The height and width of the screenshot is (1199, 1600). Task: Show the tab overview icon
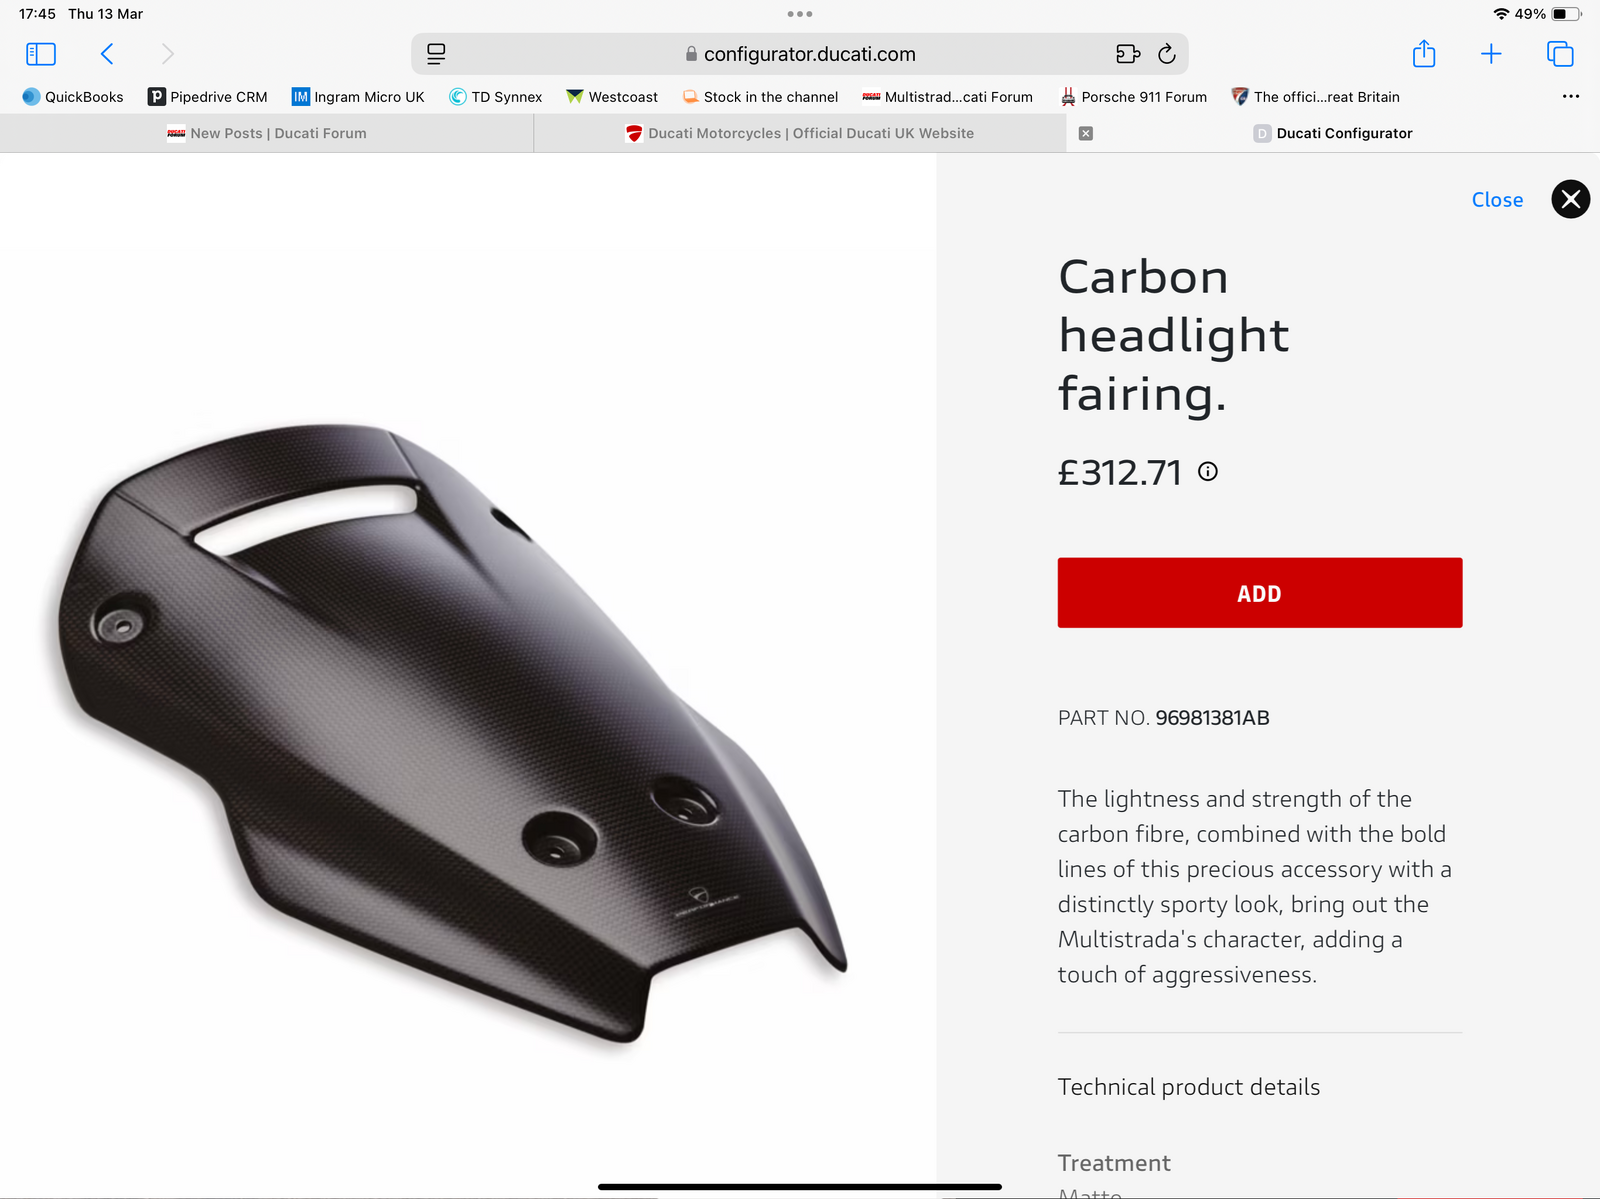[1560, 54]
